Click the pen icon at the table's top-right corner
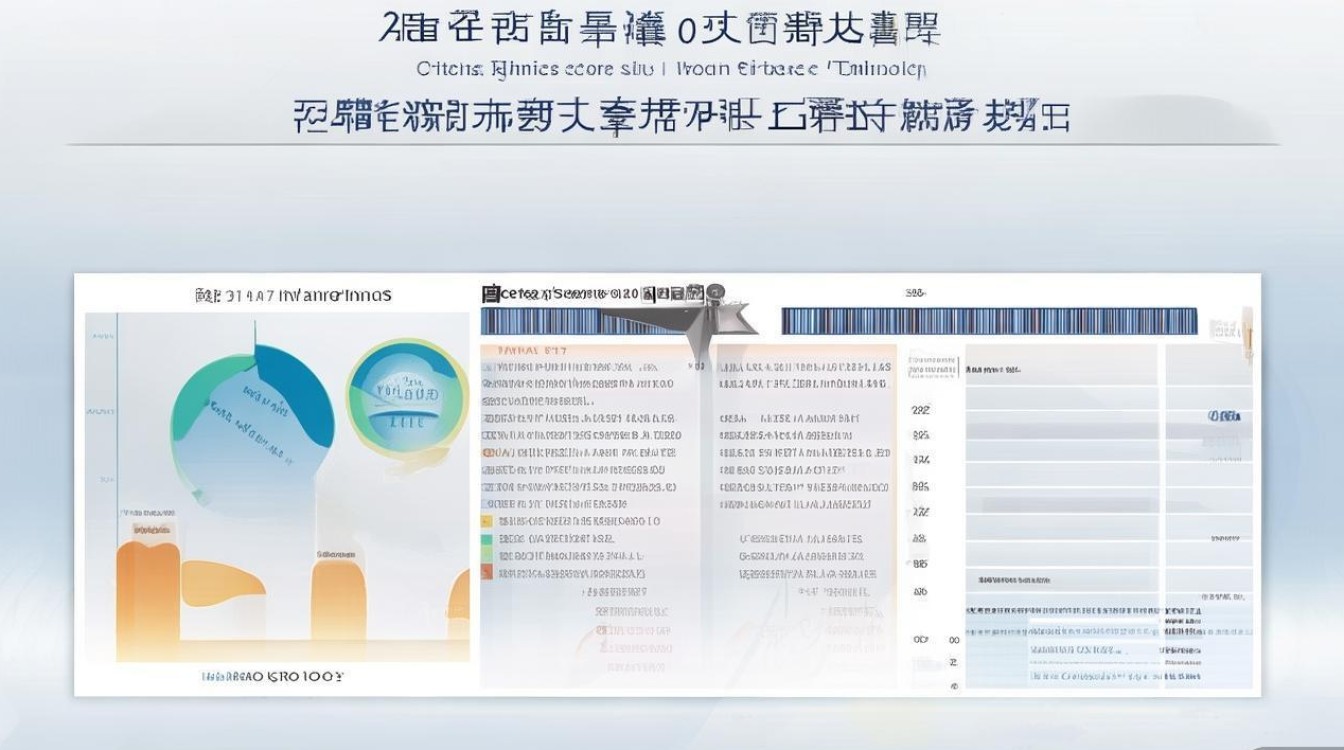 (x=1247, y=330)
